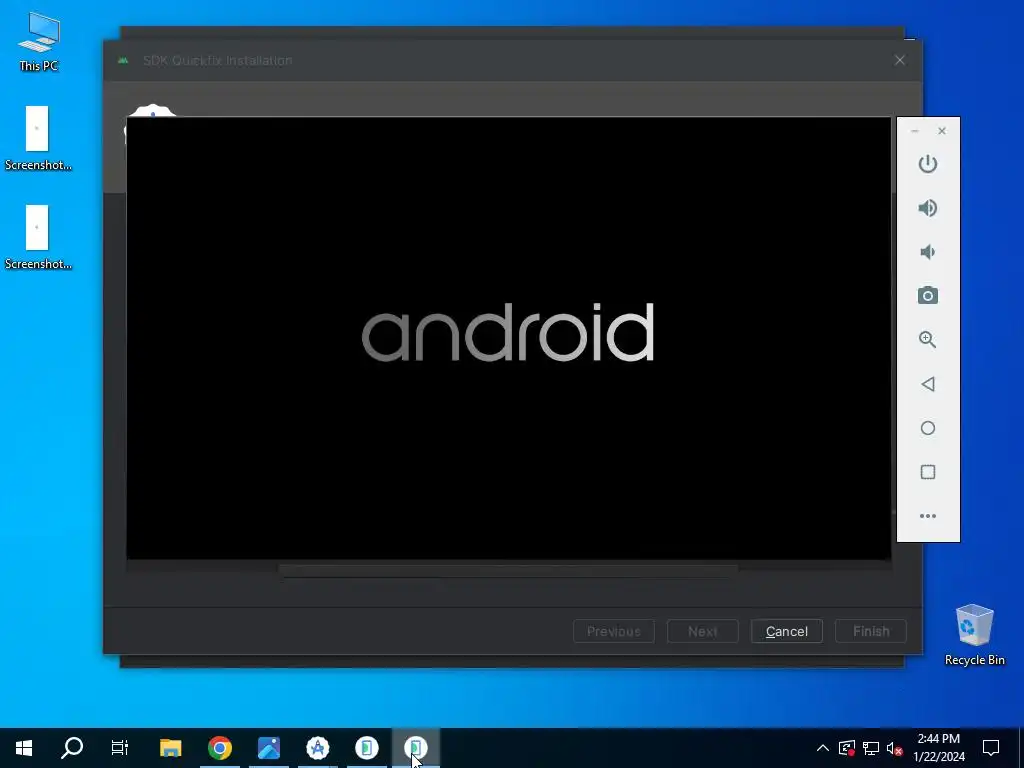Open the Photos app taskbar icon
Screen dimensions: 1024x768
pyautogui.click(x=268, y=748)
